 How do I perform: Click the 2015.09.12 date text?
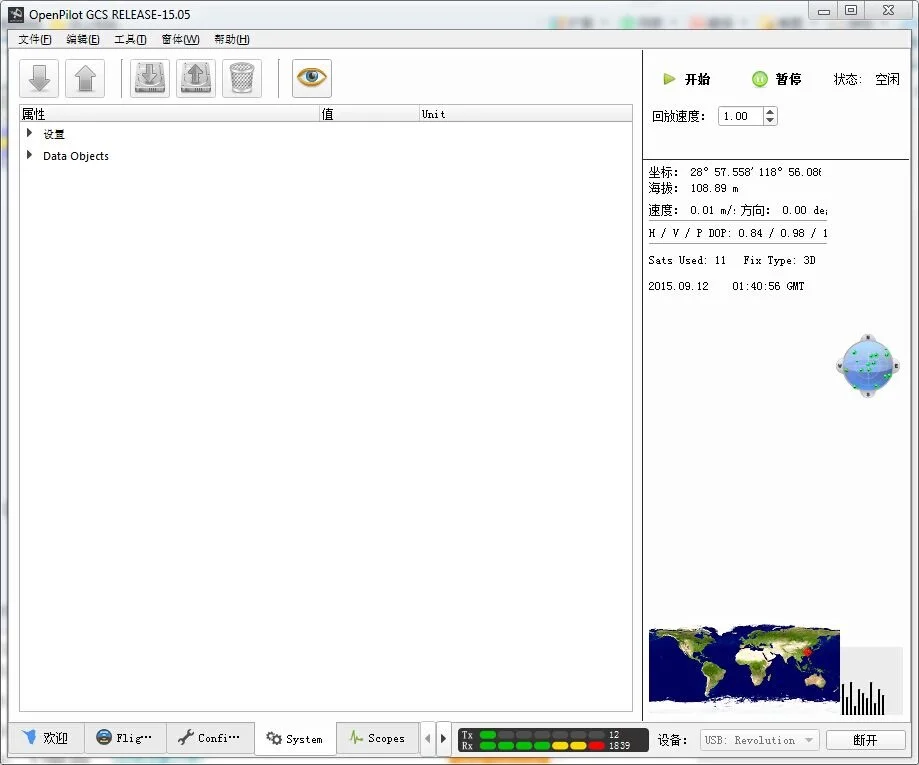(x=678, y=286)
